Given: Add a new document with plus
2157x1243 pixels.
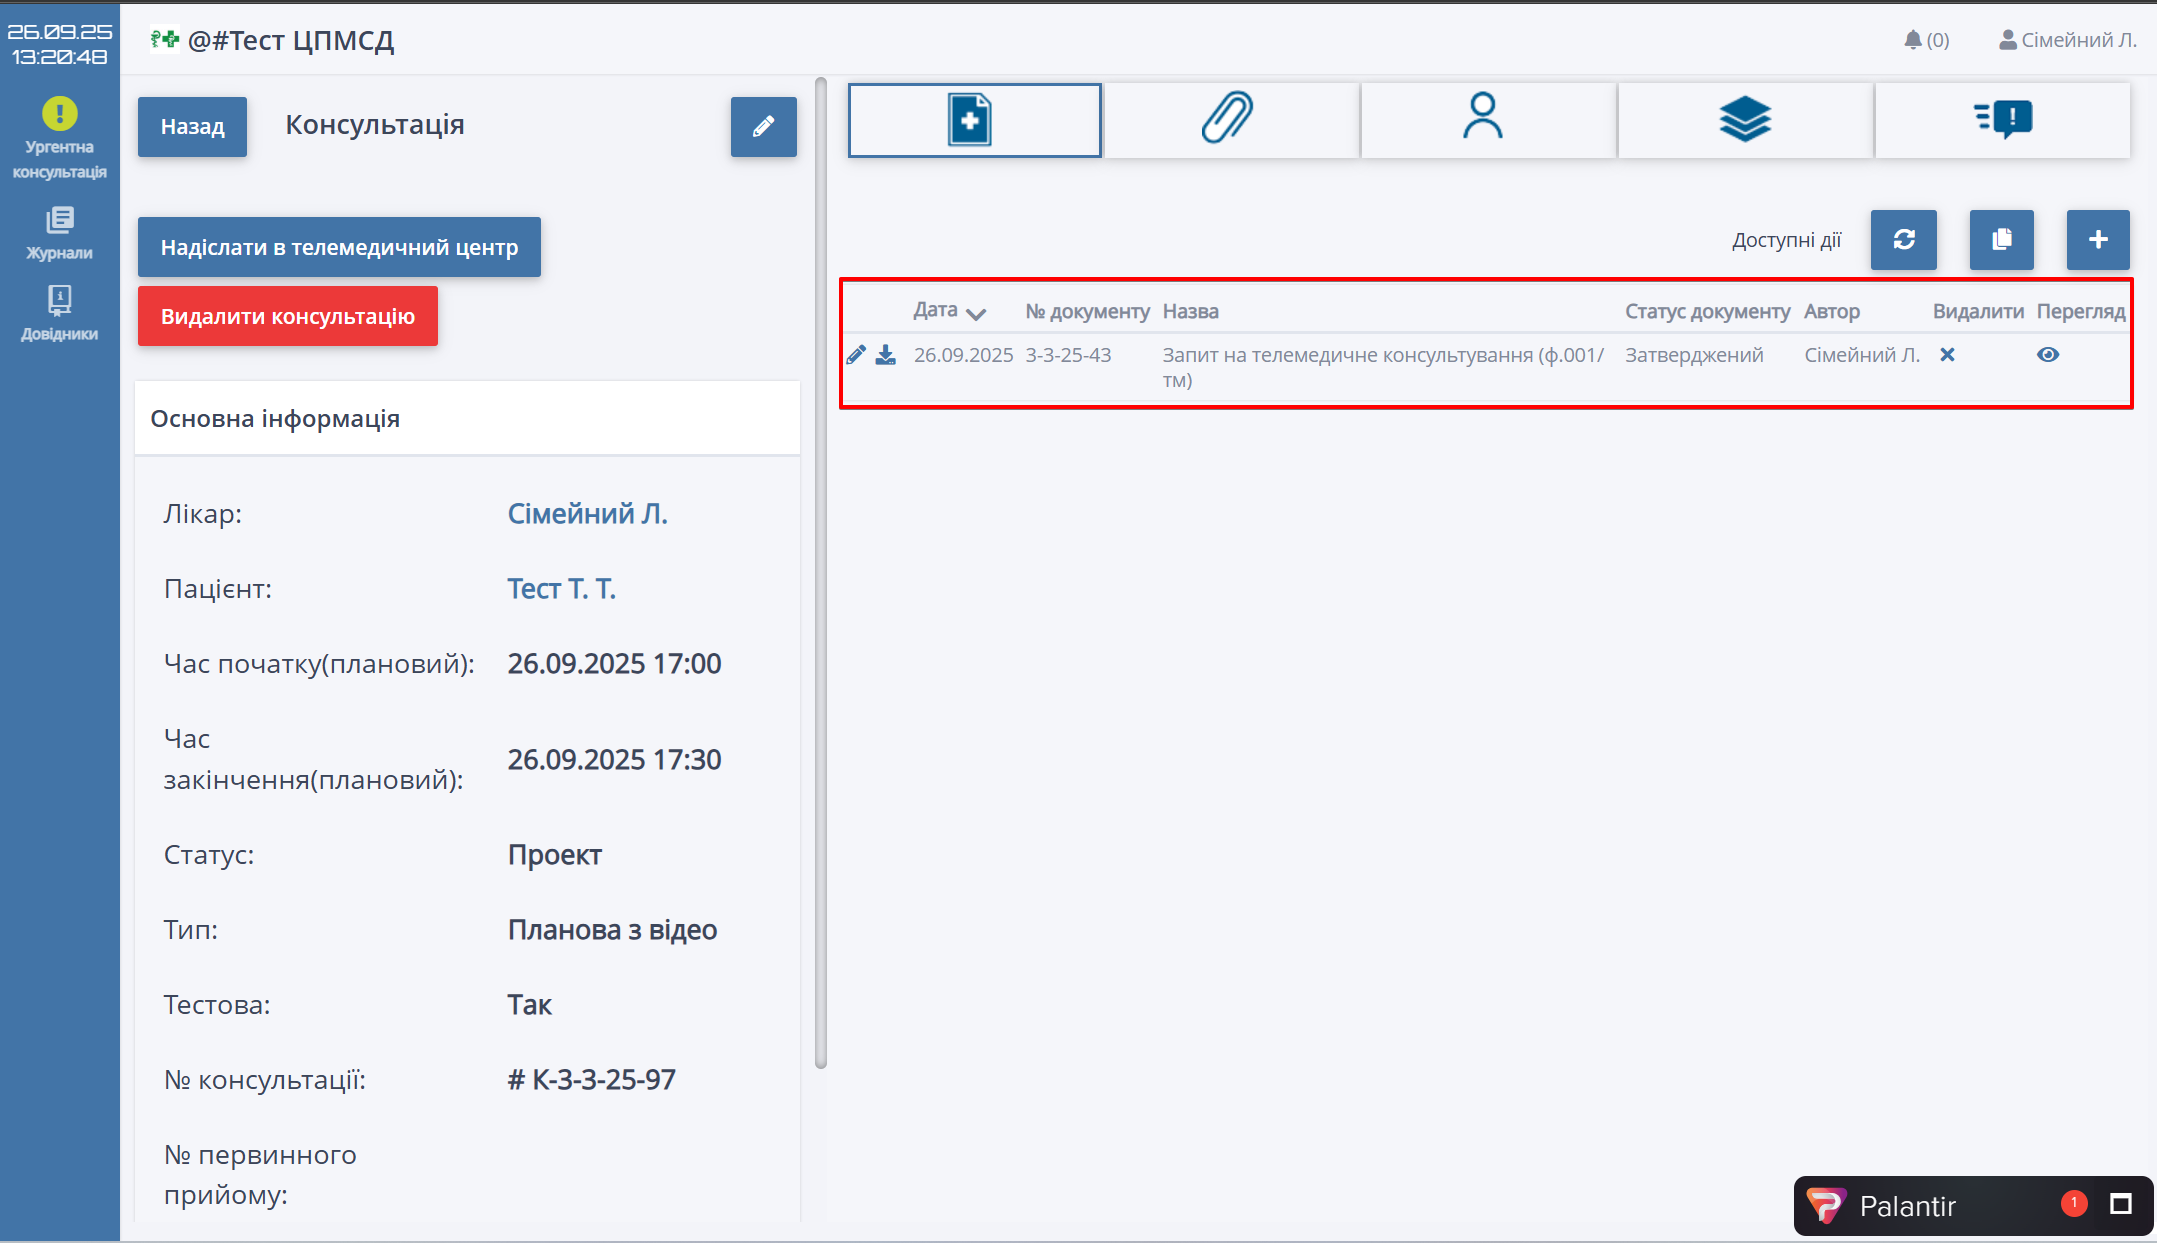Looking at the screenshot, I should click(2098, 240).
